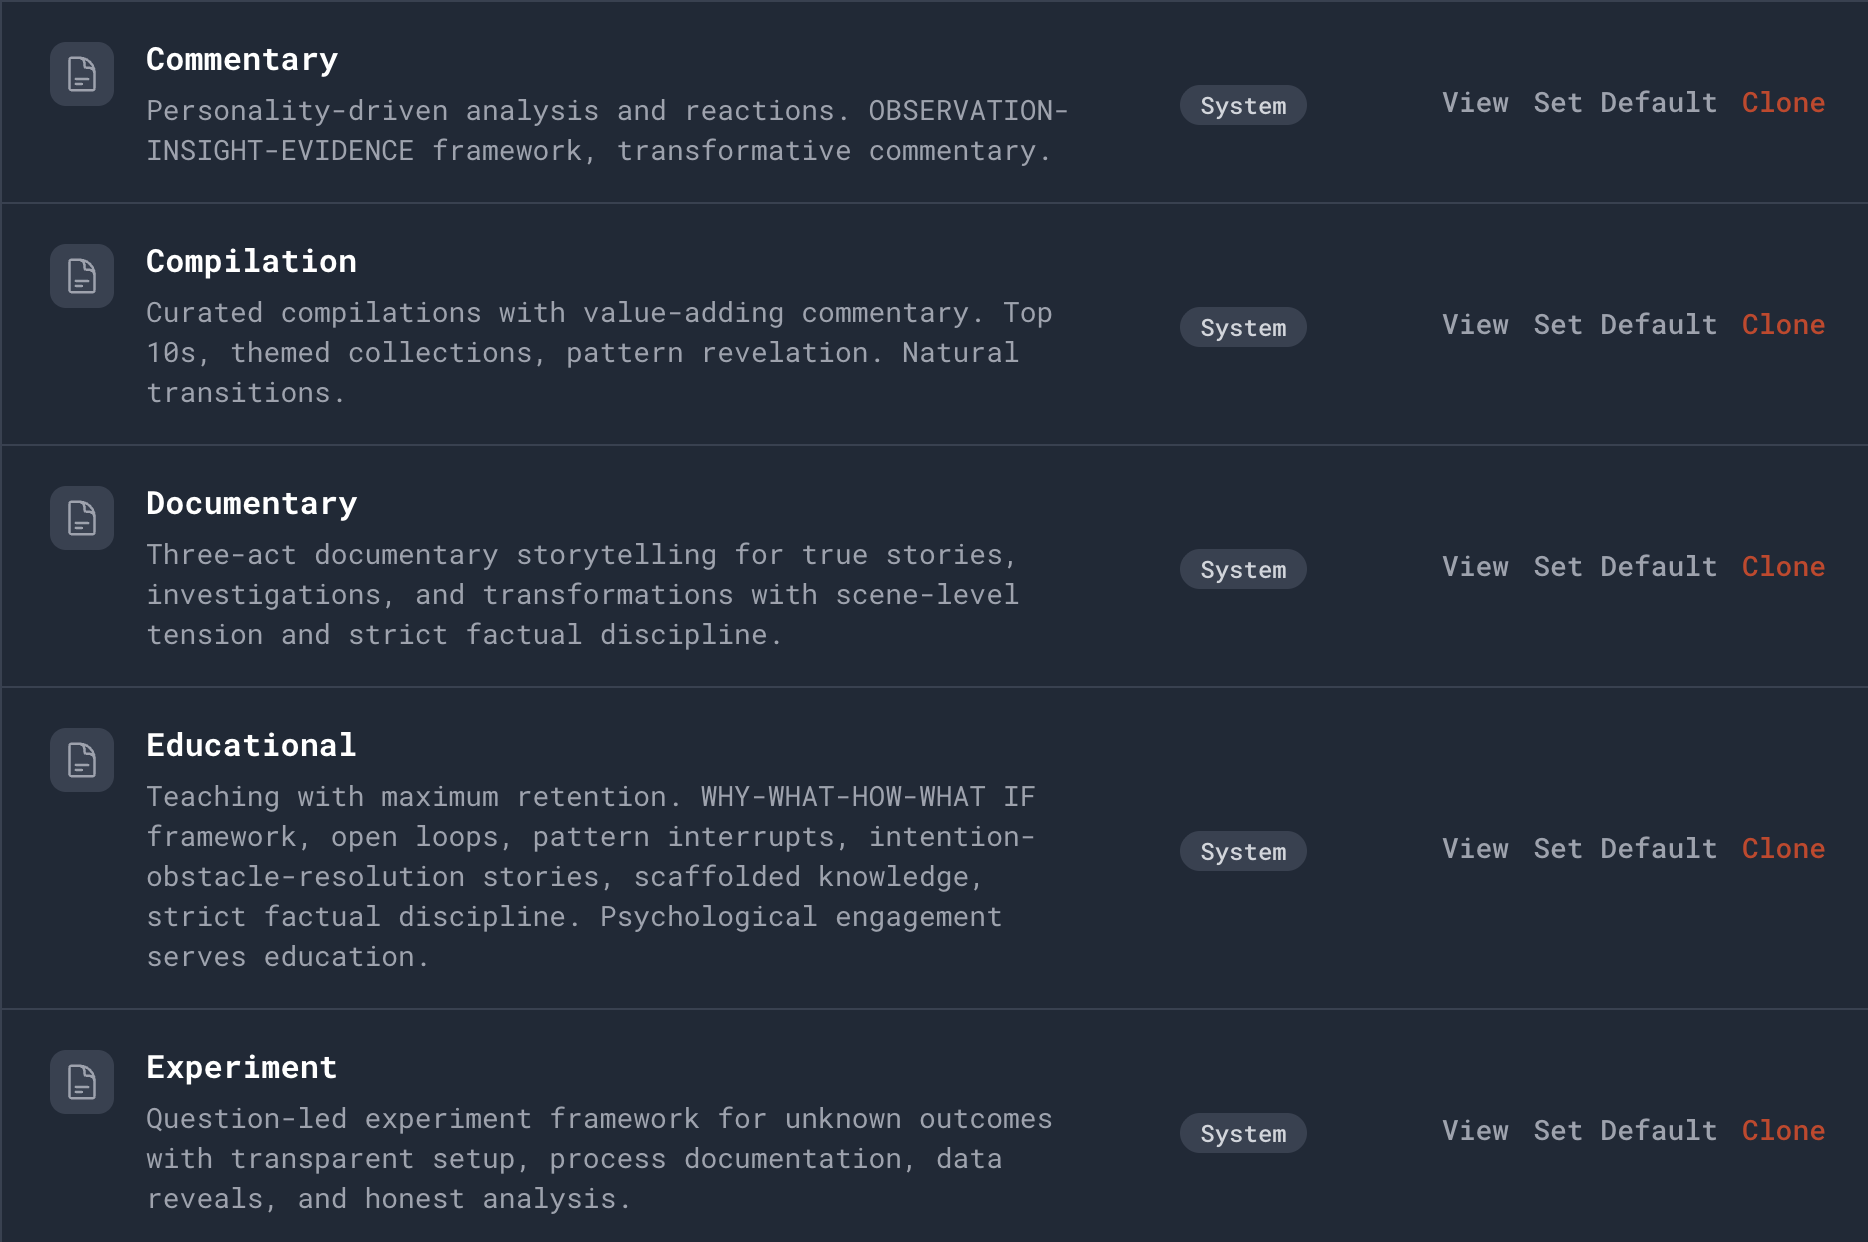Clone the Documentary template
This screenshot has height=1242, width=1868.
coord(1783,566)
